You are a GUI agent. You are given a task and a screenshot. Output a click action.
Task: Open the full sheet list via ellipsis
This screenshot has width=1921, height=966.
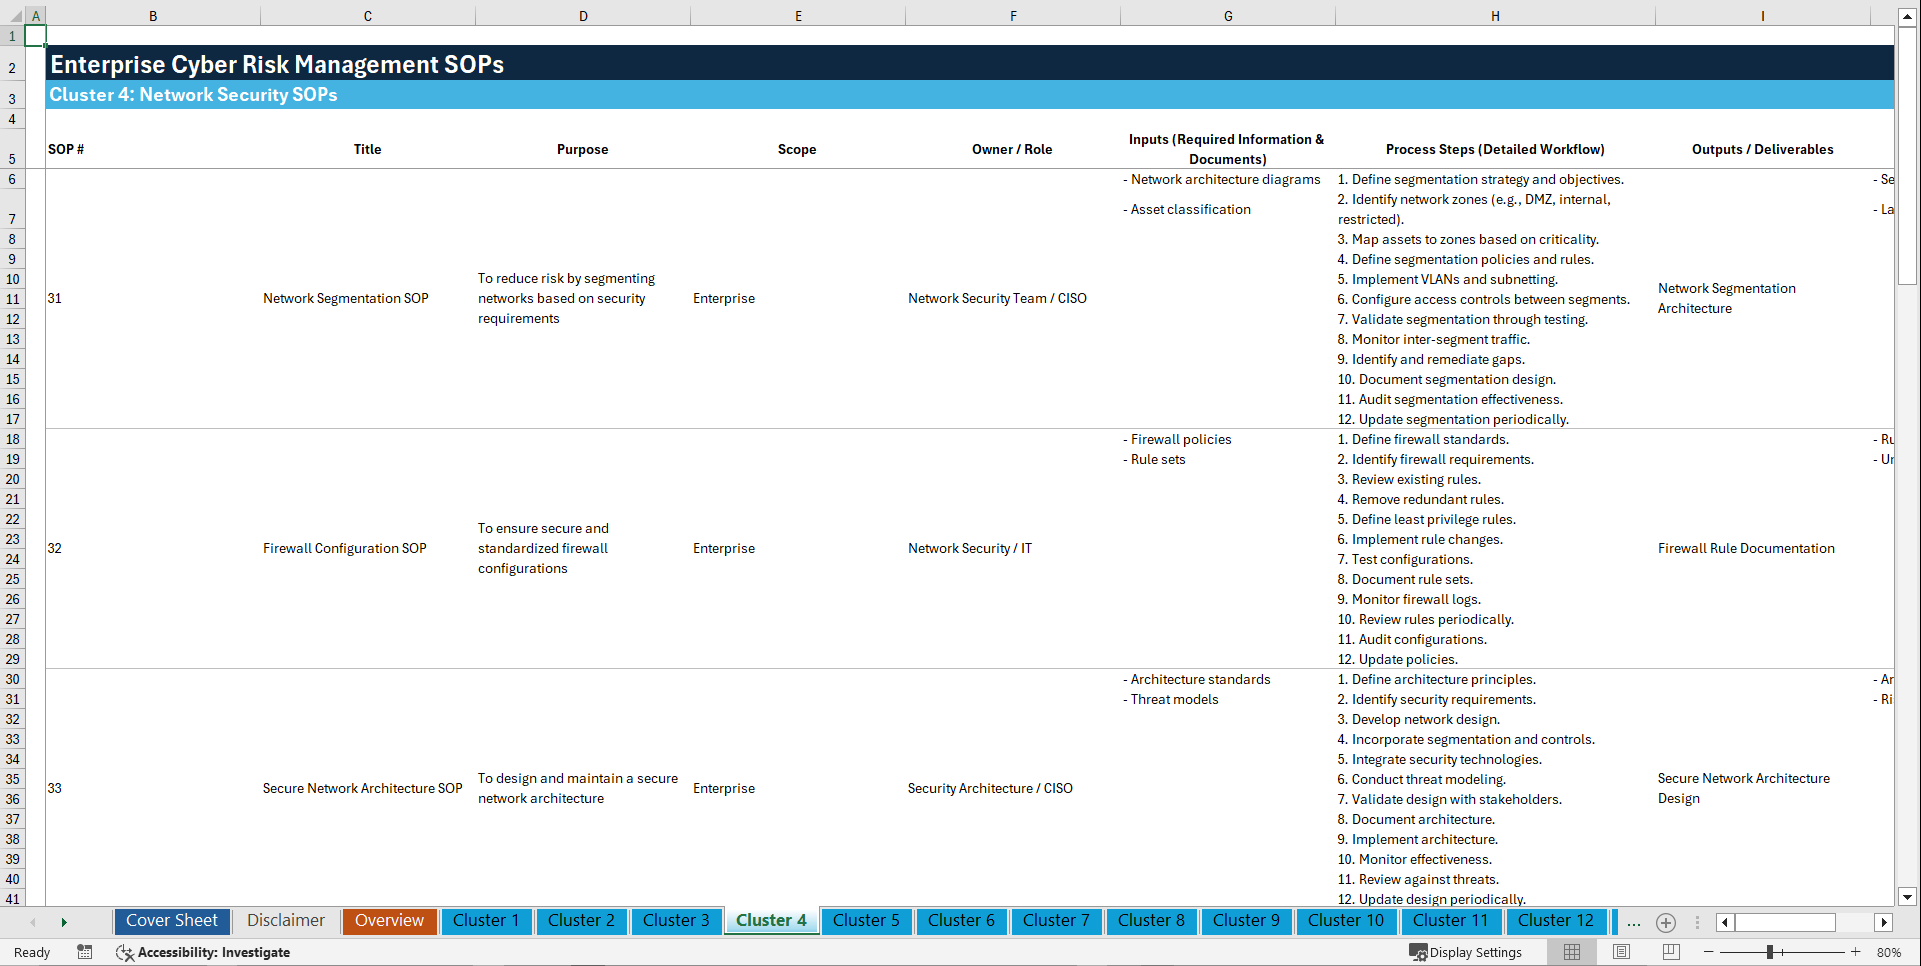(x=1633, y=922)
